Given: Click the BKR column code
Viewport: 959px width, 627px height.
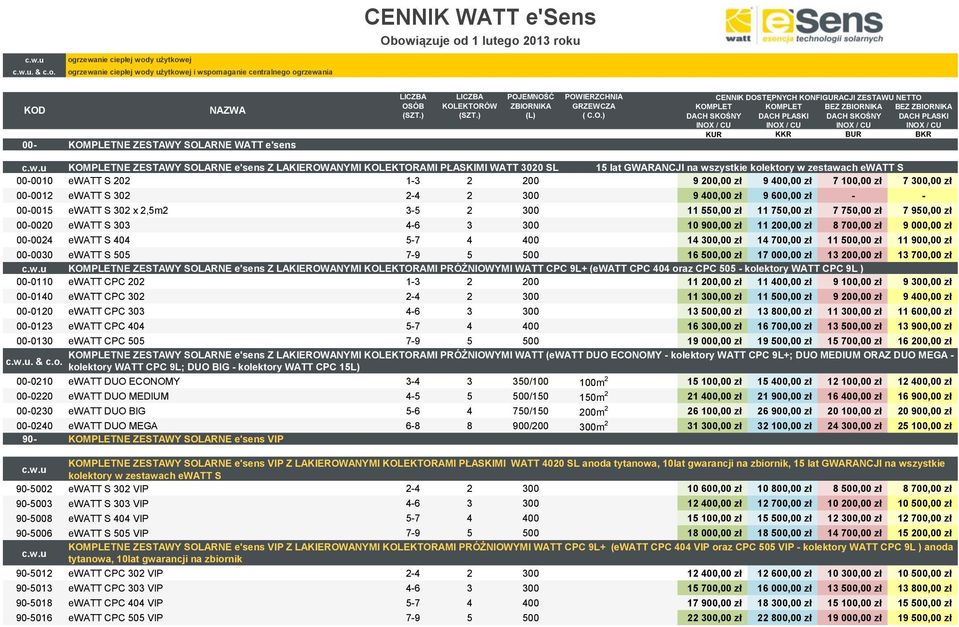Looking at the screenshot, I should (923, 134).
